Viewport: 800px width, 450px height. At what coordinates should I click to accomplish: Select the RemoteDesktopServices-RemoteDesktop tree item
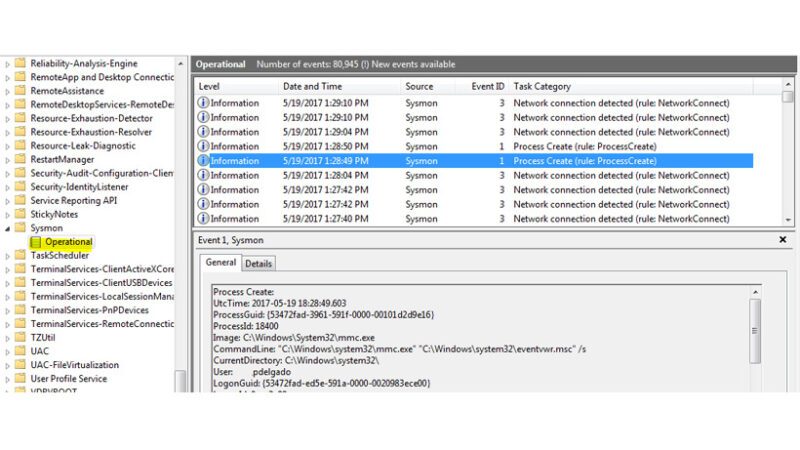click(x=102, y=105)
